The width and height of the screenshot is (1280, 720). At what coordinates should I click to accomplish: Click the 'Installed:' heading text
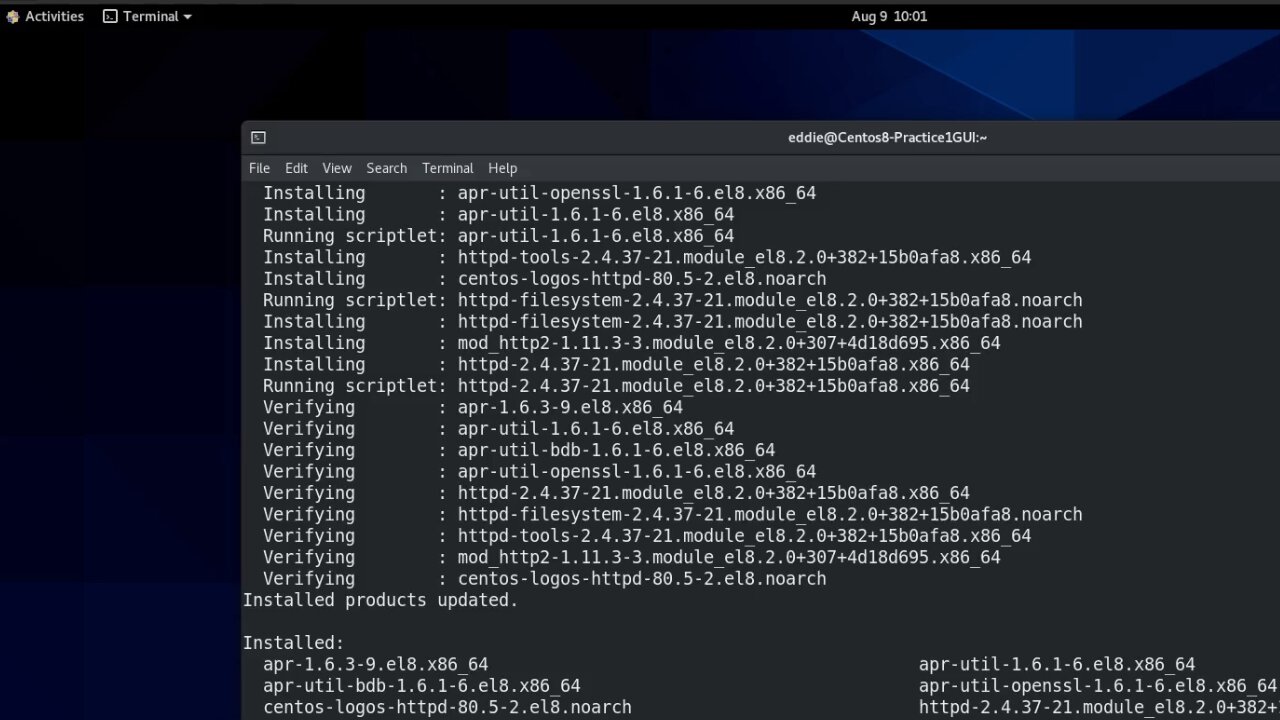(x=293, y=643)
